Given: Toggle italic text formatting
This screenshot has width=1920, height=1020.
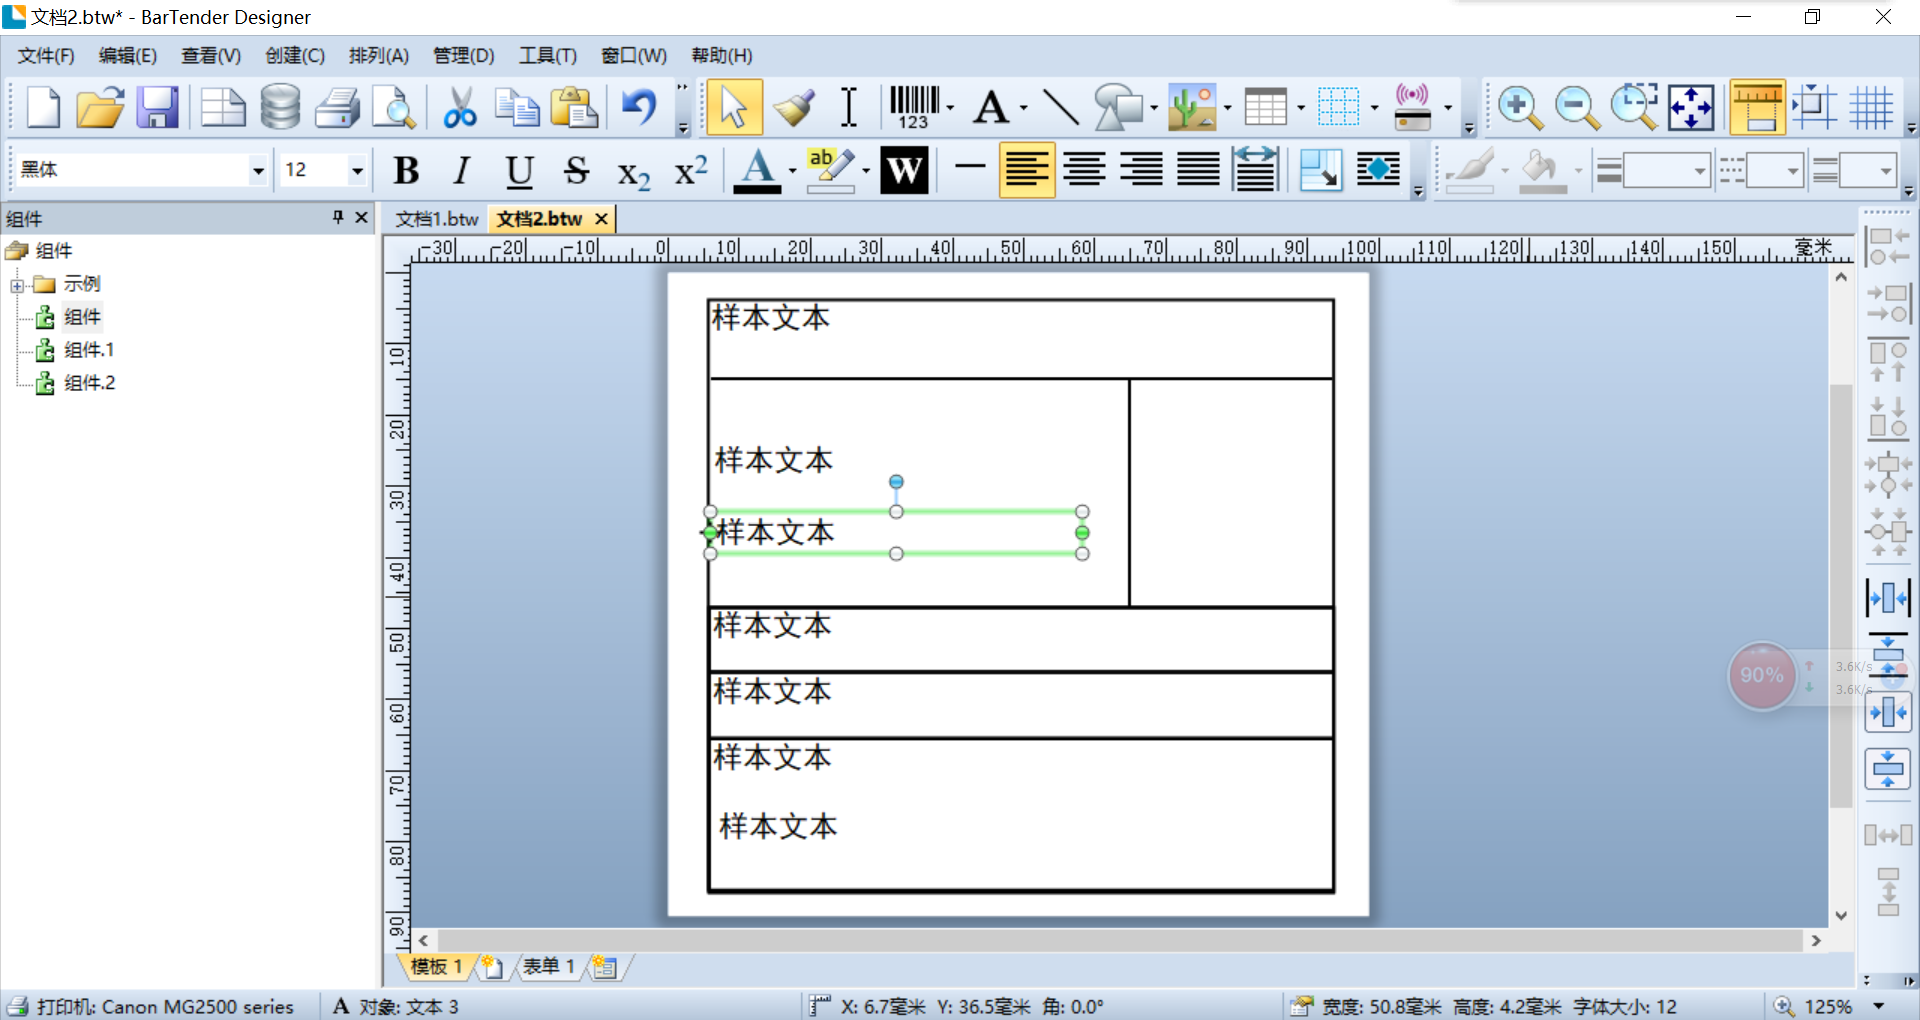Looking at the screenshot, I should point(462,171).
